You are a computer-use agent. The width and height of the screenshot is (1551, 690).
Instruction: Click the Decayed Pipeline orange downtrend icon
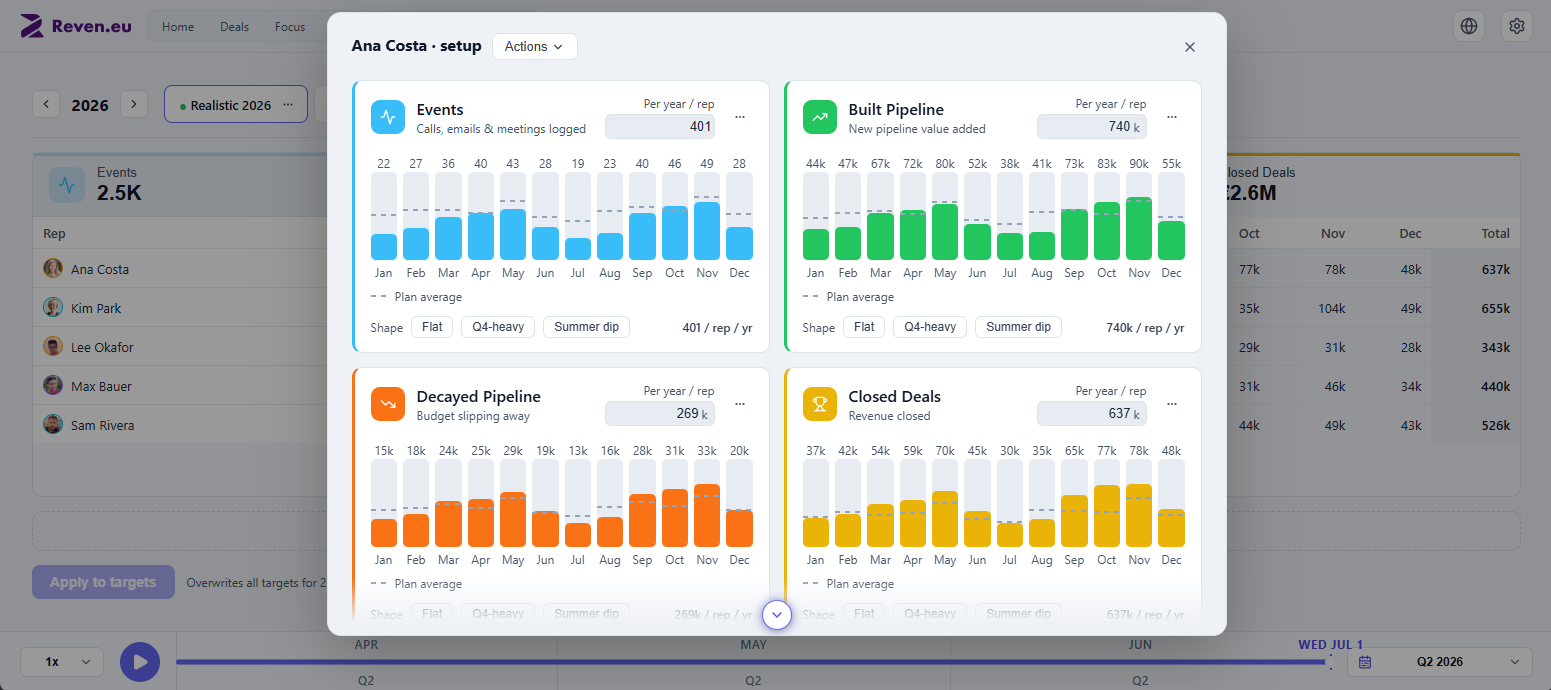pos(388,404)
